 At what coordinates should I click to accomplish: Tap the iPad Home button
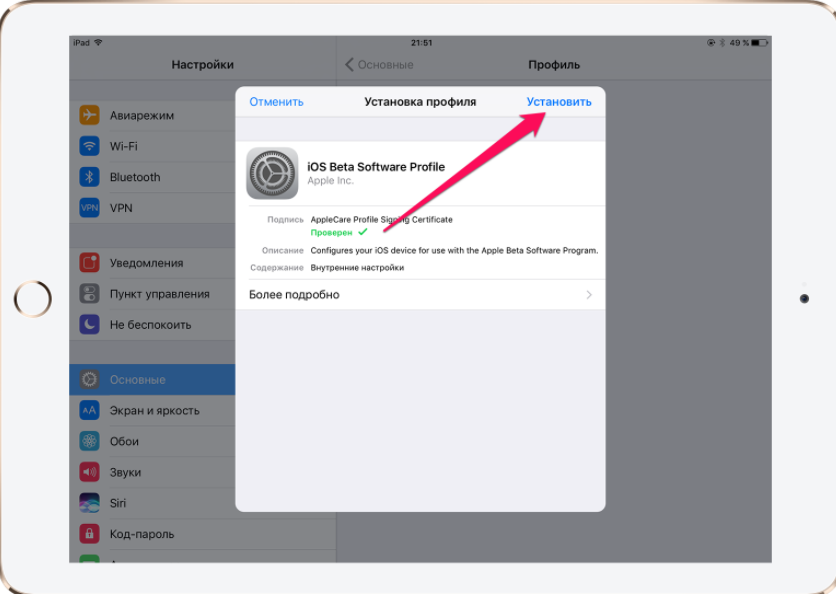[33, 299]
